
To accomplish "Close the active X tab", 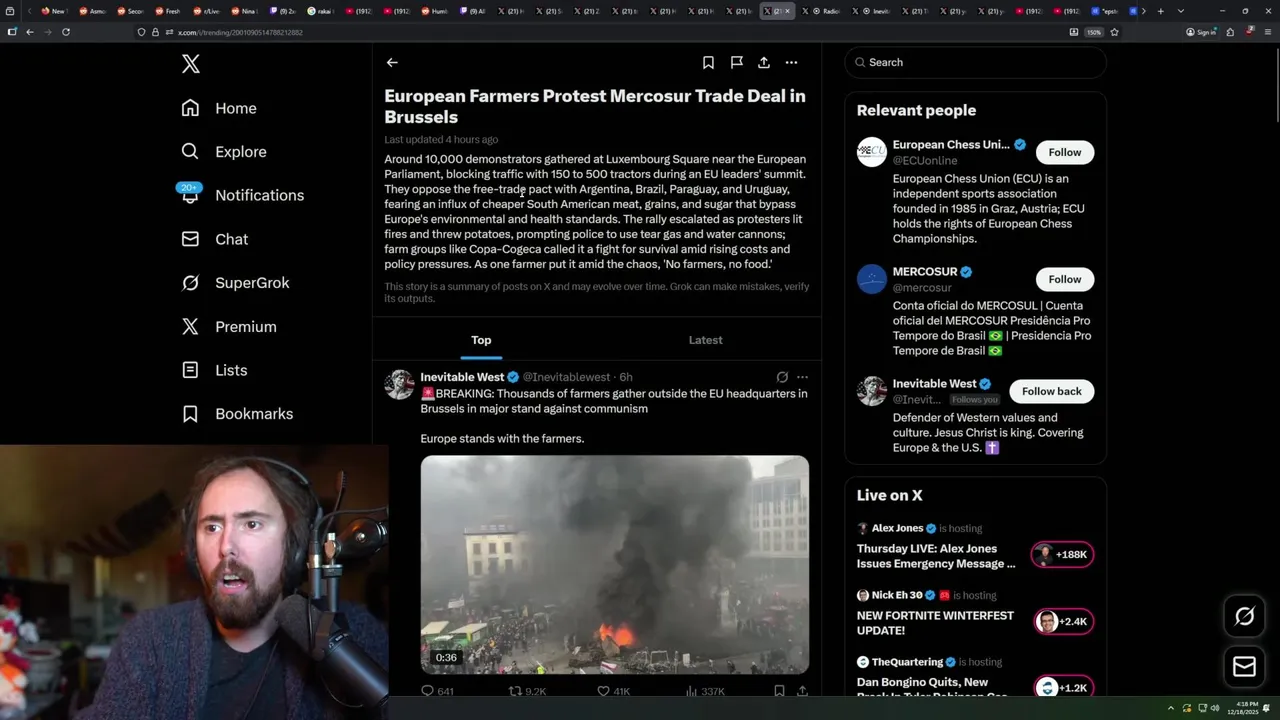I will coord(788,11).
